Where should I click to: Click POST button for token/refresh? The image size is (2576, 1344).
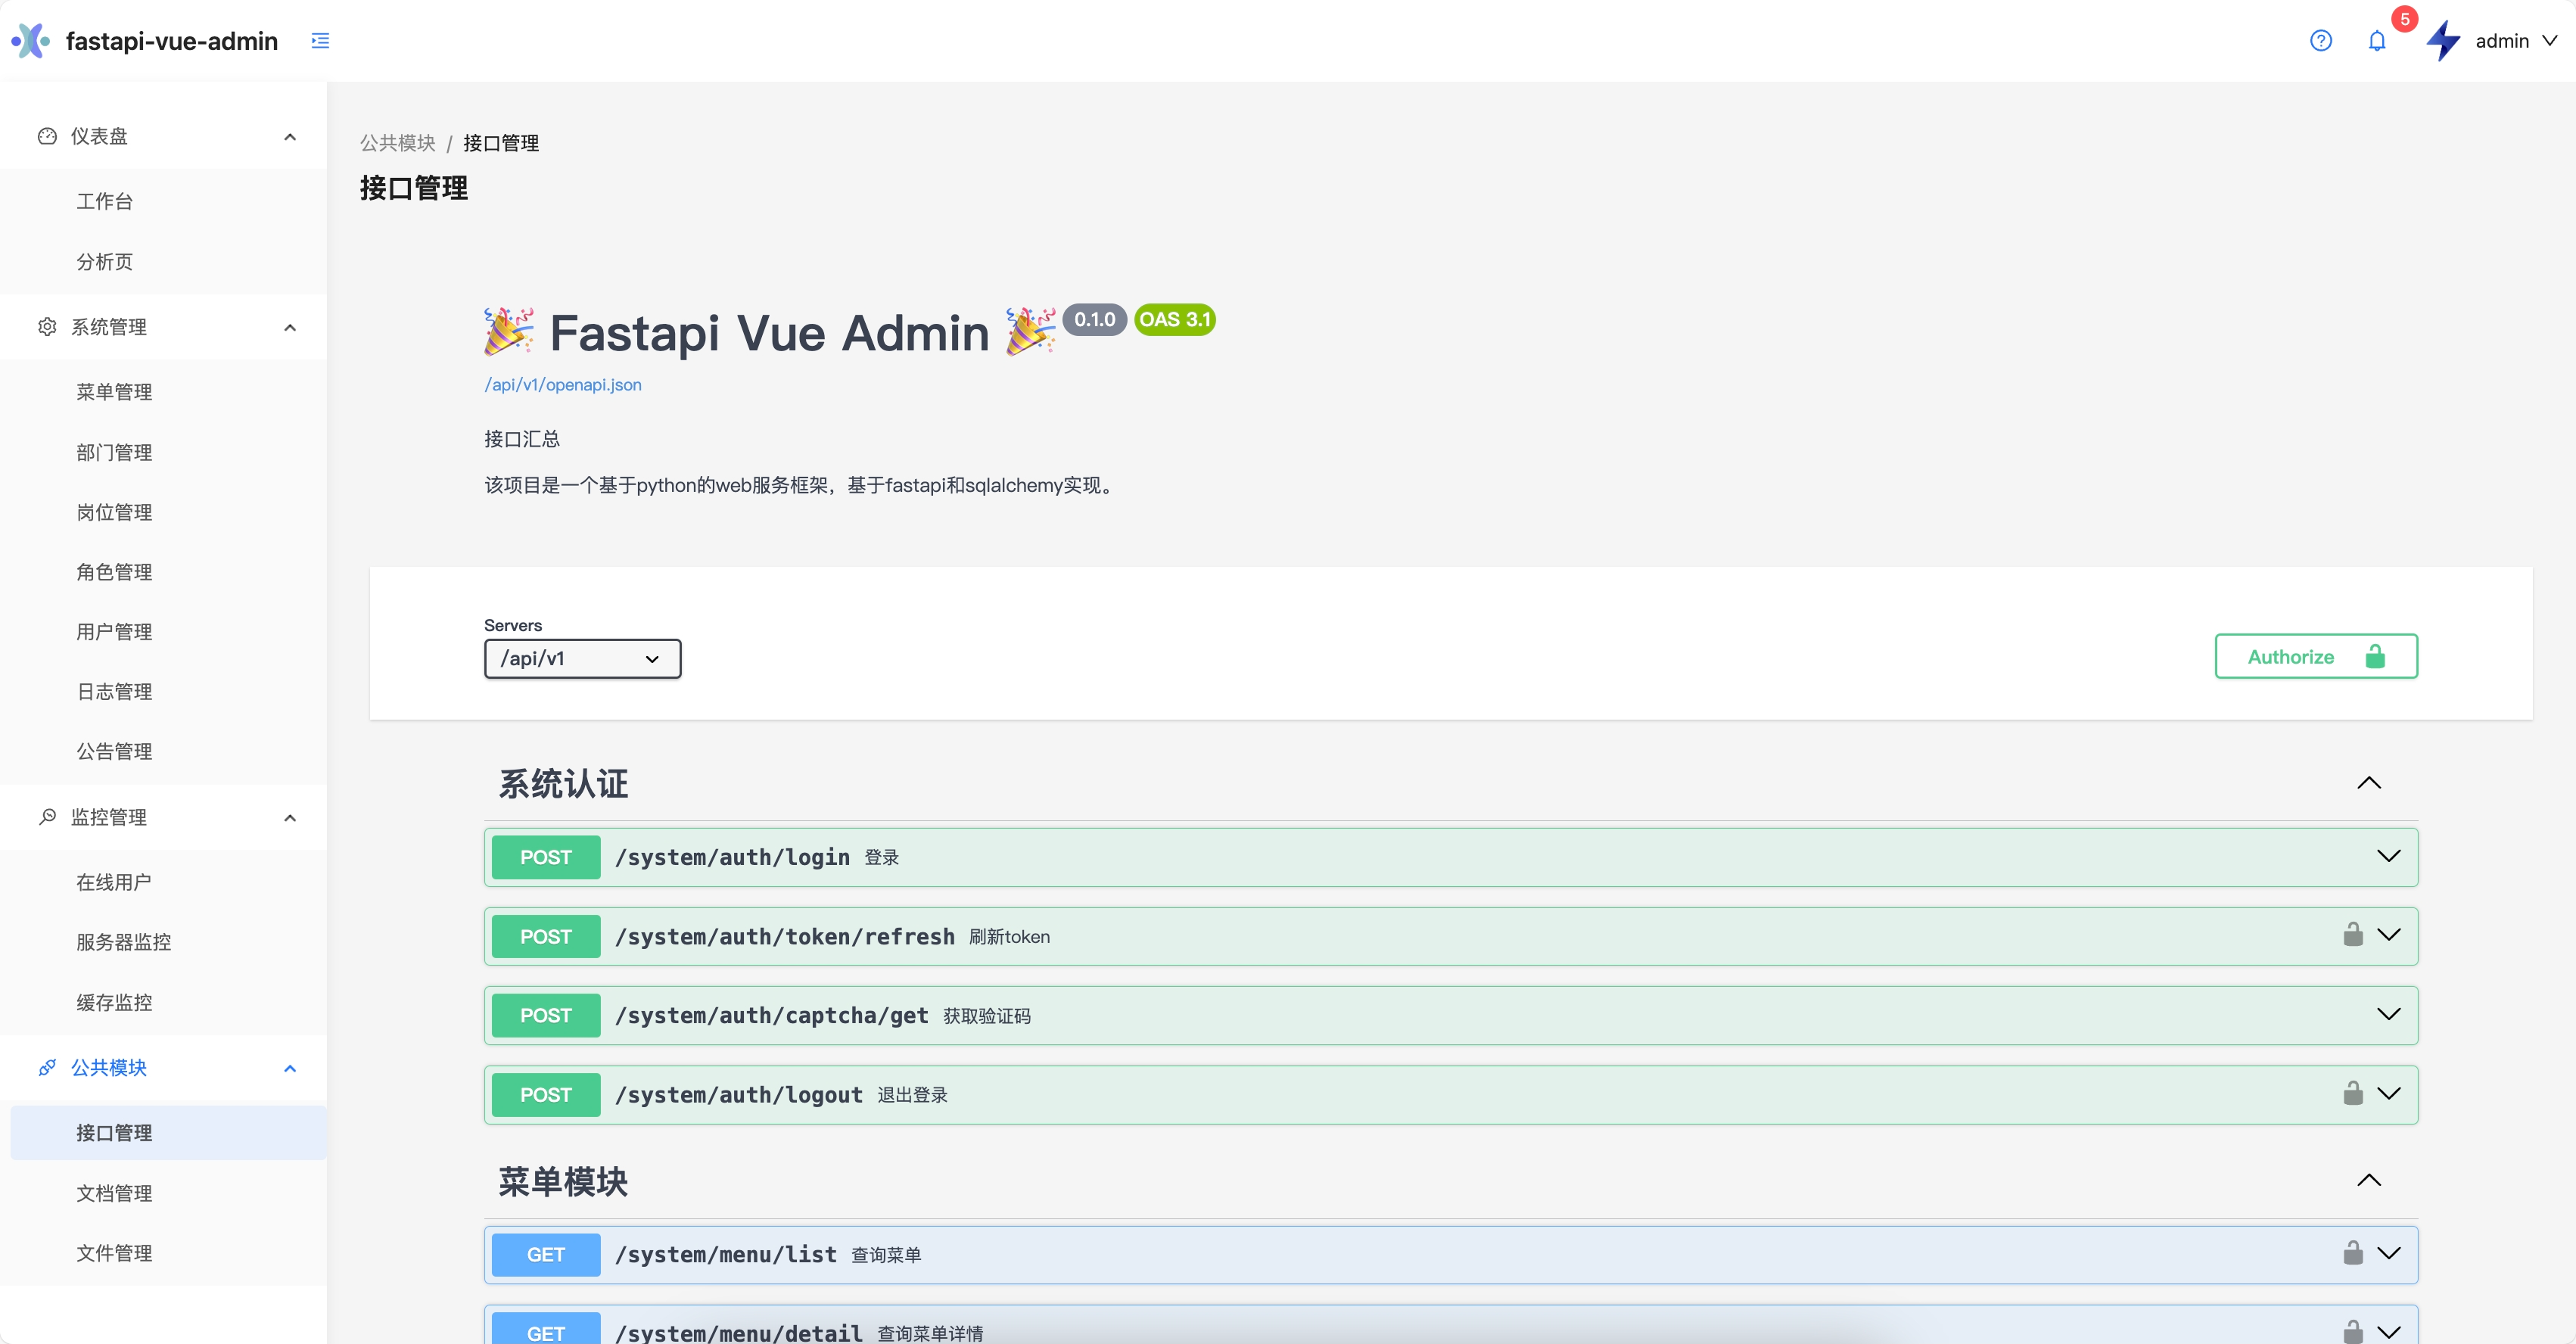[x=546, y=936]
